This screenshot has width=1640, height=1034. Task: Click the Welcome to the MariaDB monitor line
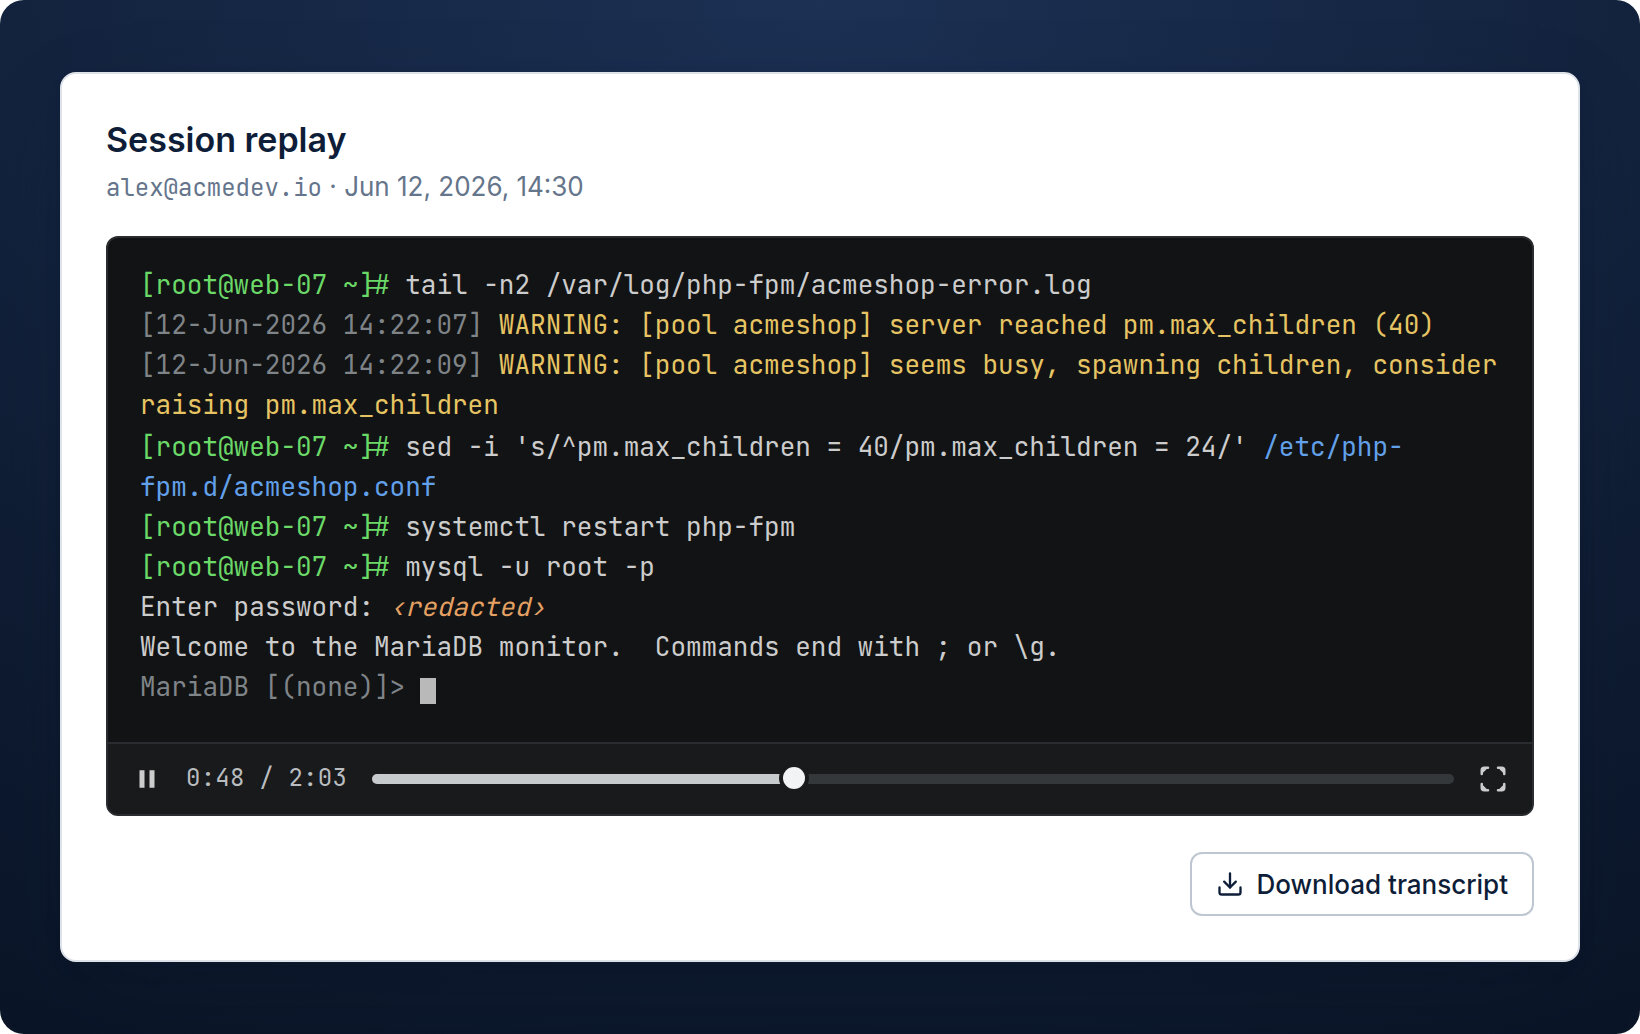pyautogui.click(x=599, y=647)
